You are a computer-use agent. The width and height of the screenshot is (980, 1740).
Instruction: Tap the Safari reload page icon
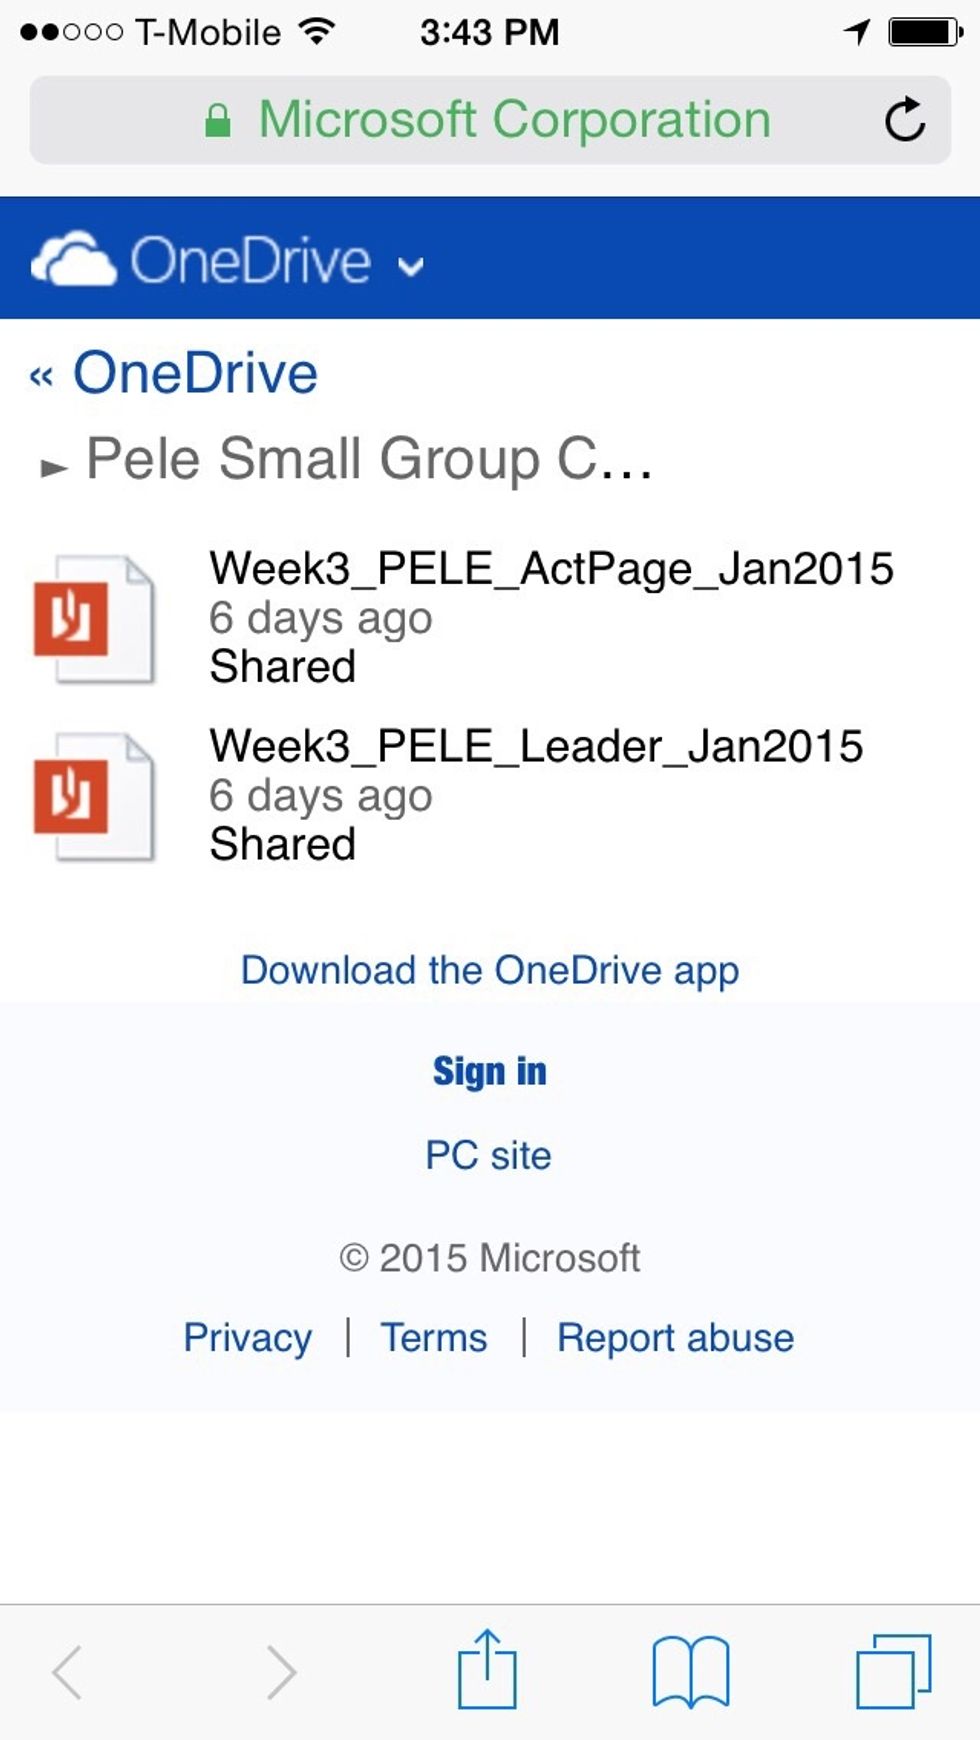(905, 120)
